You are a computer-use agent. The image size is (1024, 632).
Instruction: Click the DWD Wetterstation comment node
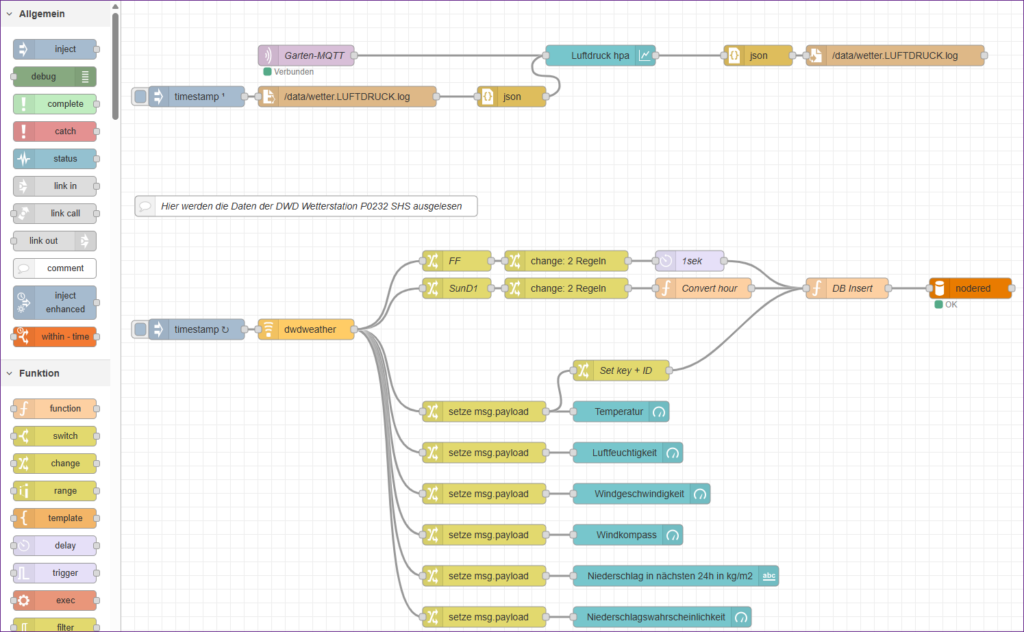tap(306, 206)
